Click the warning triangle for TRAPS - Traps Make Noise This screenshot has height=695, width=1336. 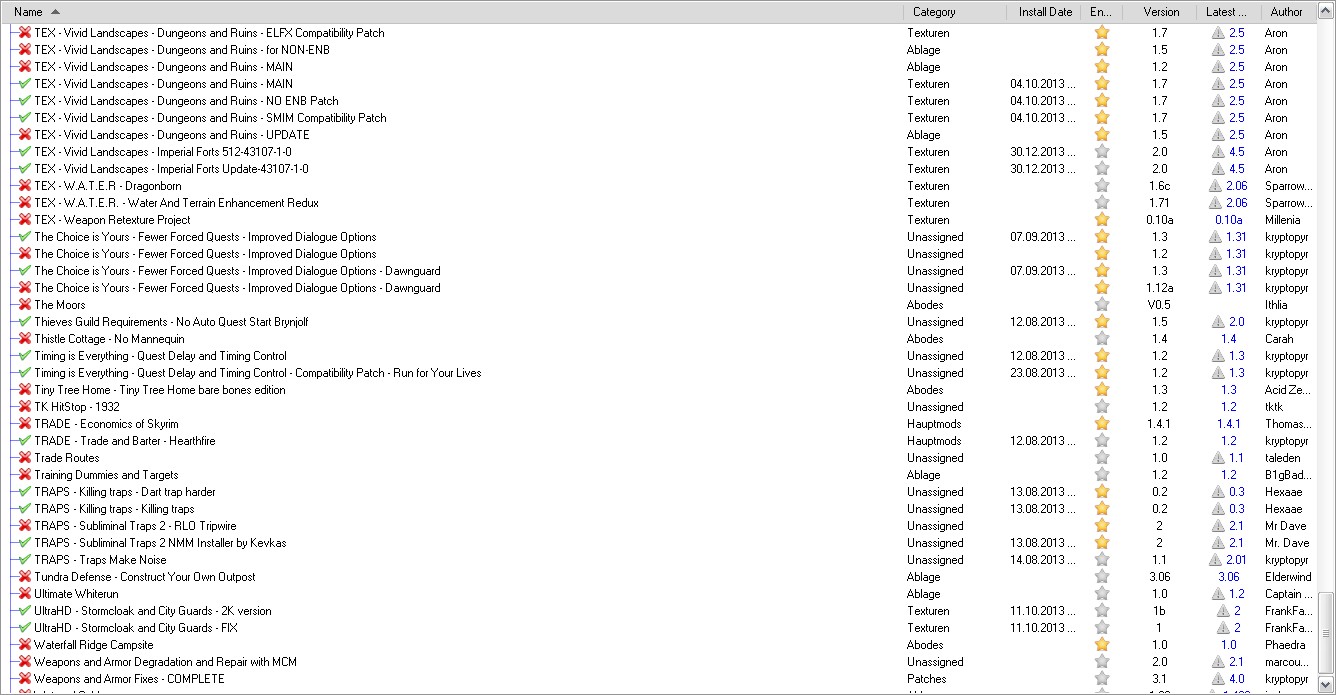(1217, 560)
